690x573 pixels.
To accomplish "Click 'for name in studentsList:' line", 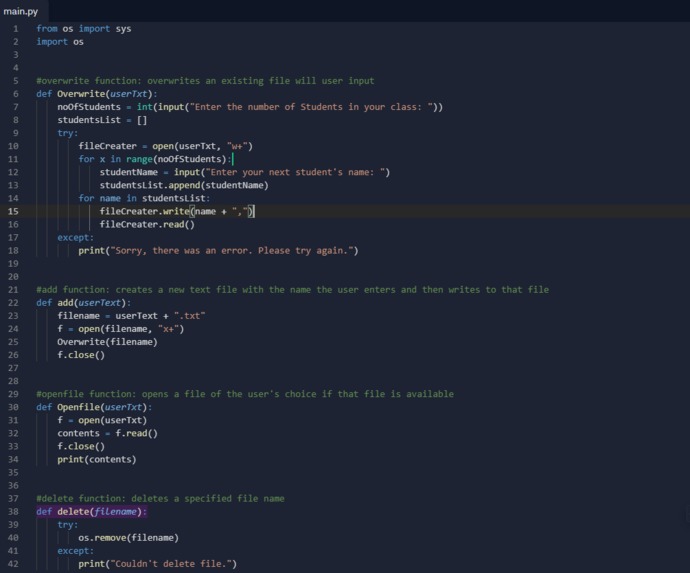I will (x=144, y=198).
